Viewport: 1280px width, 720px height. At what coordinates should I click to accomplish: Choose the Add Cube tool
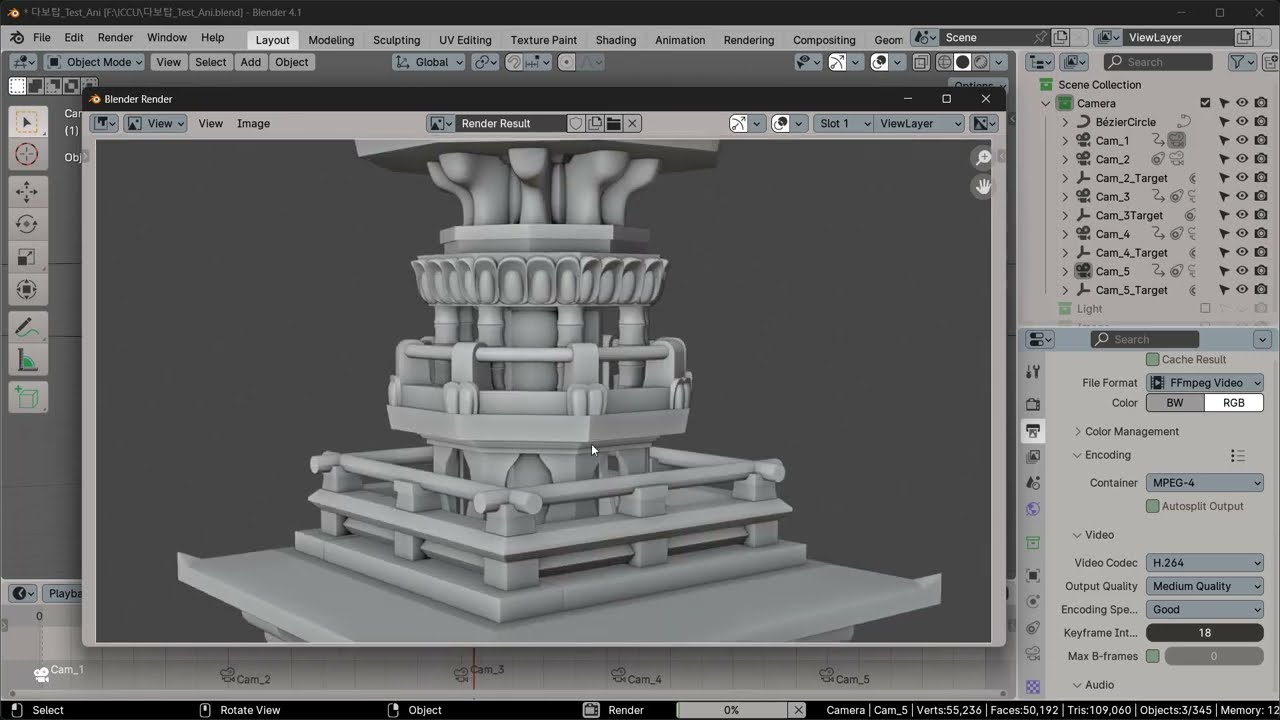pyautogui.click(x=27, y=397)
